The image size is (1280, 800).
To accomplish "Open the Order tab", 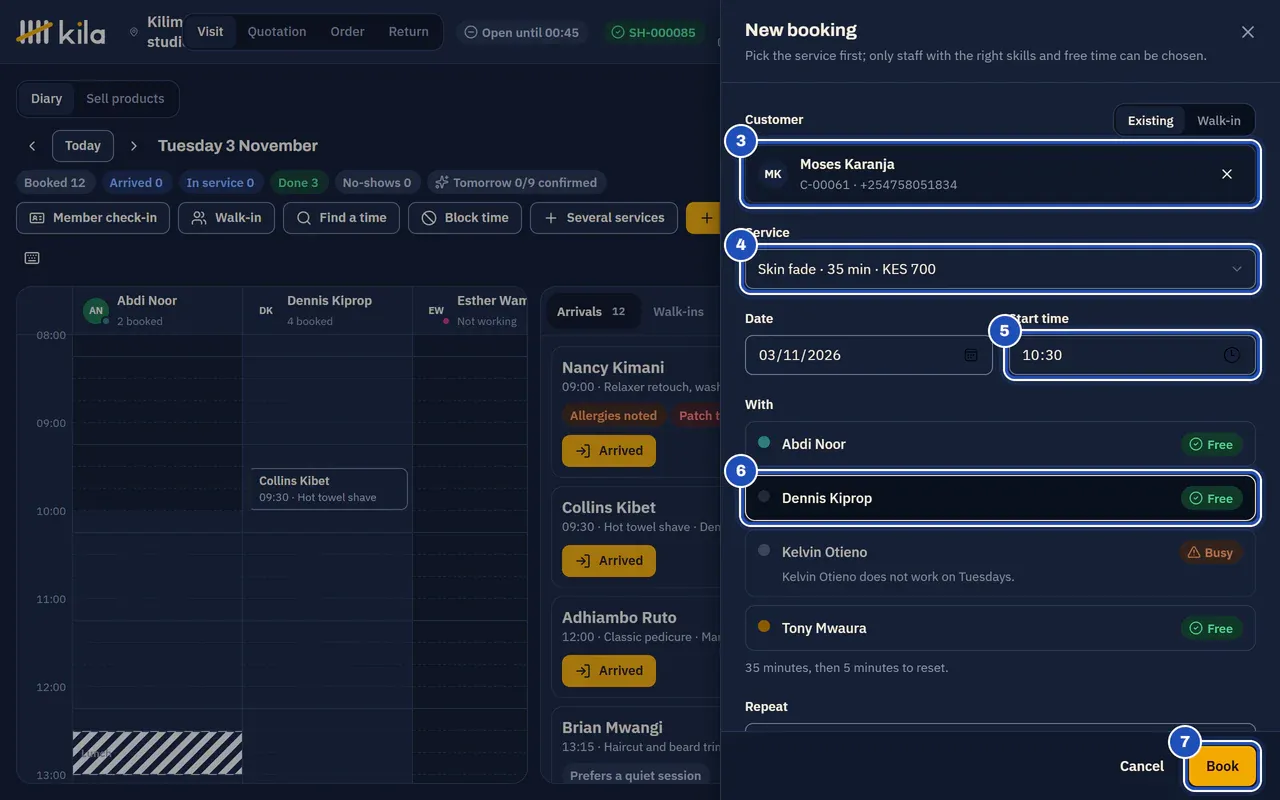I will (347, 32).
